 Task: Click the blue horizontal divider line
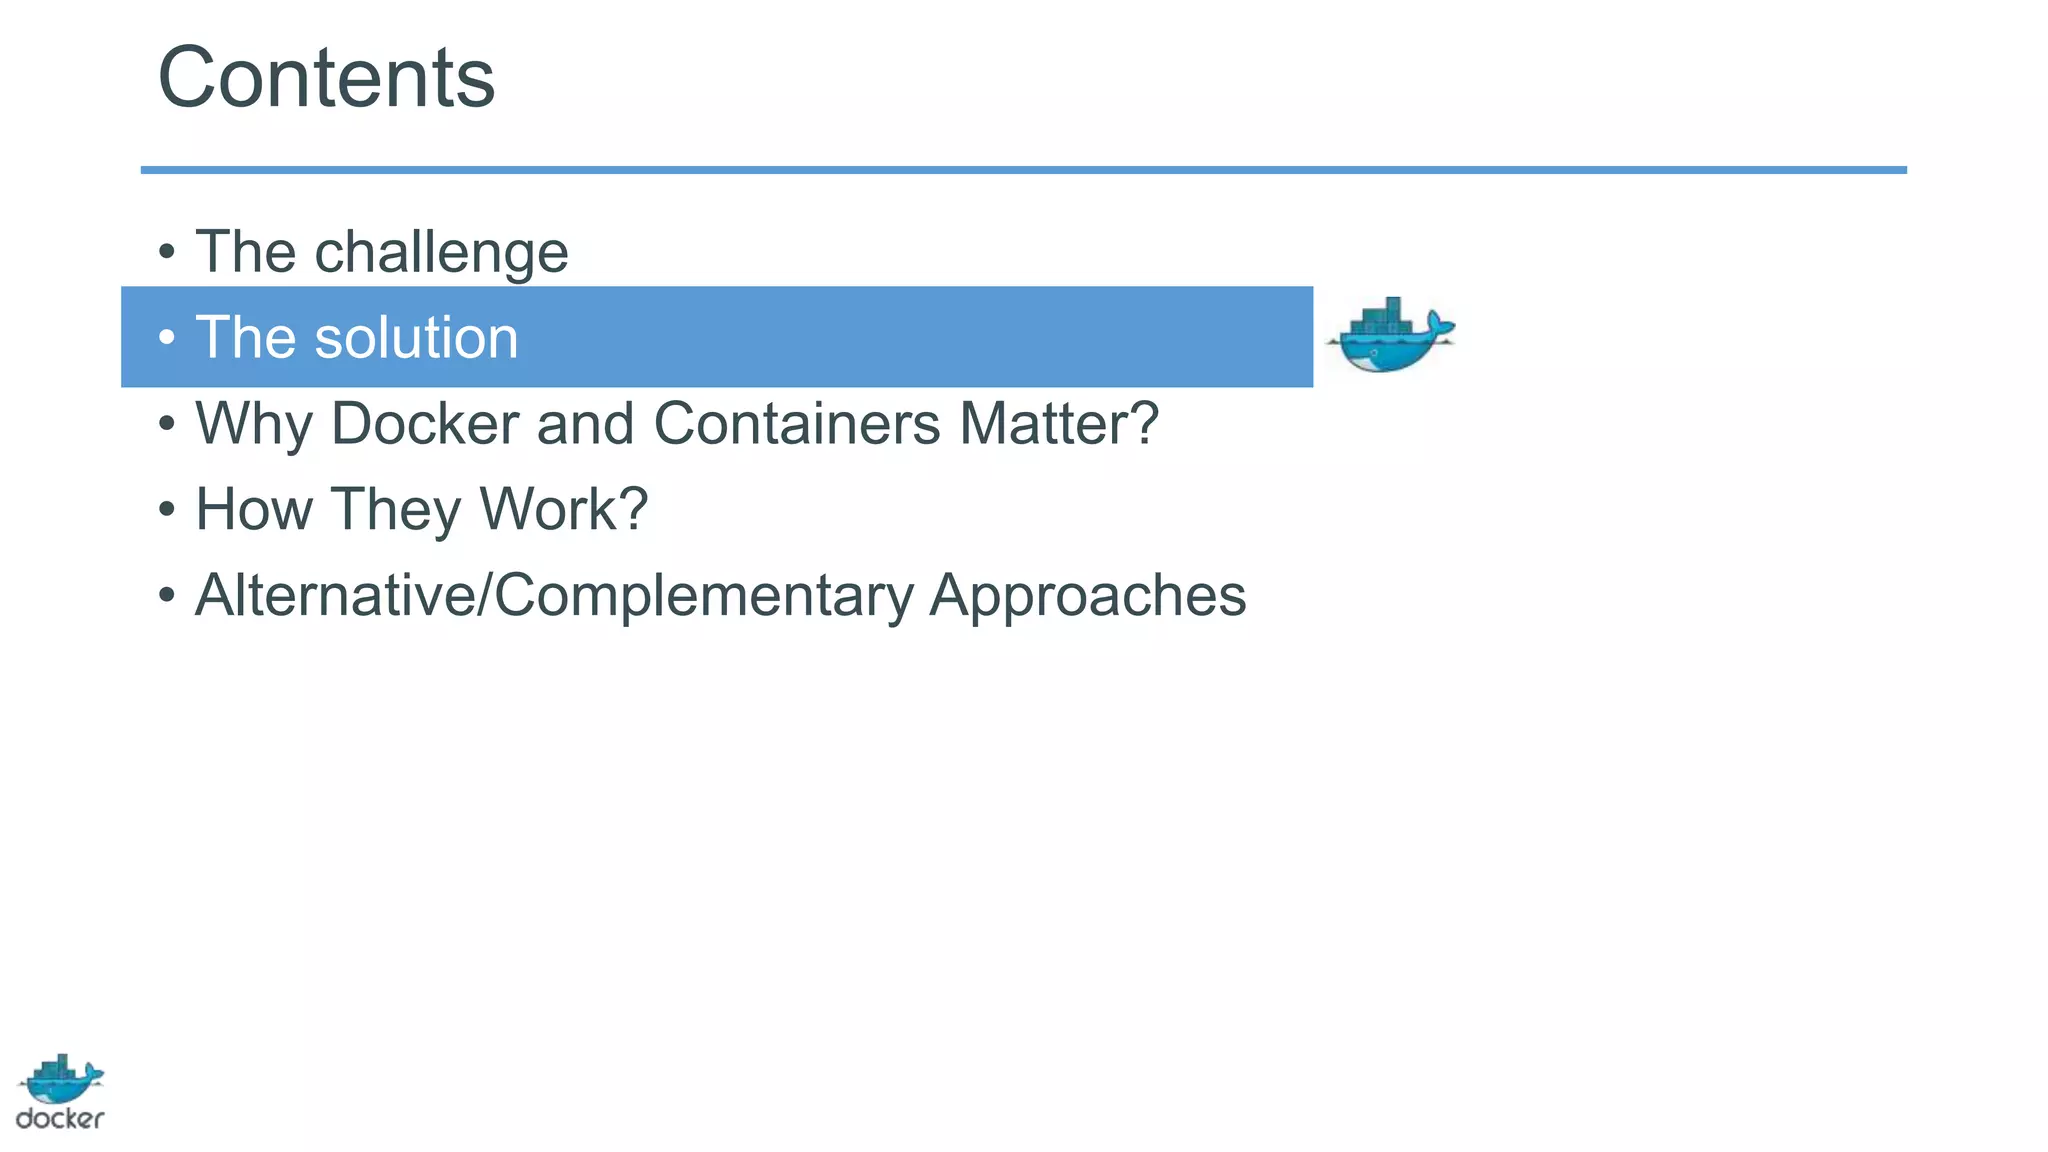(1023, 170)
